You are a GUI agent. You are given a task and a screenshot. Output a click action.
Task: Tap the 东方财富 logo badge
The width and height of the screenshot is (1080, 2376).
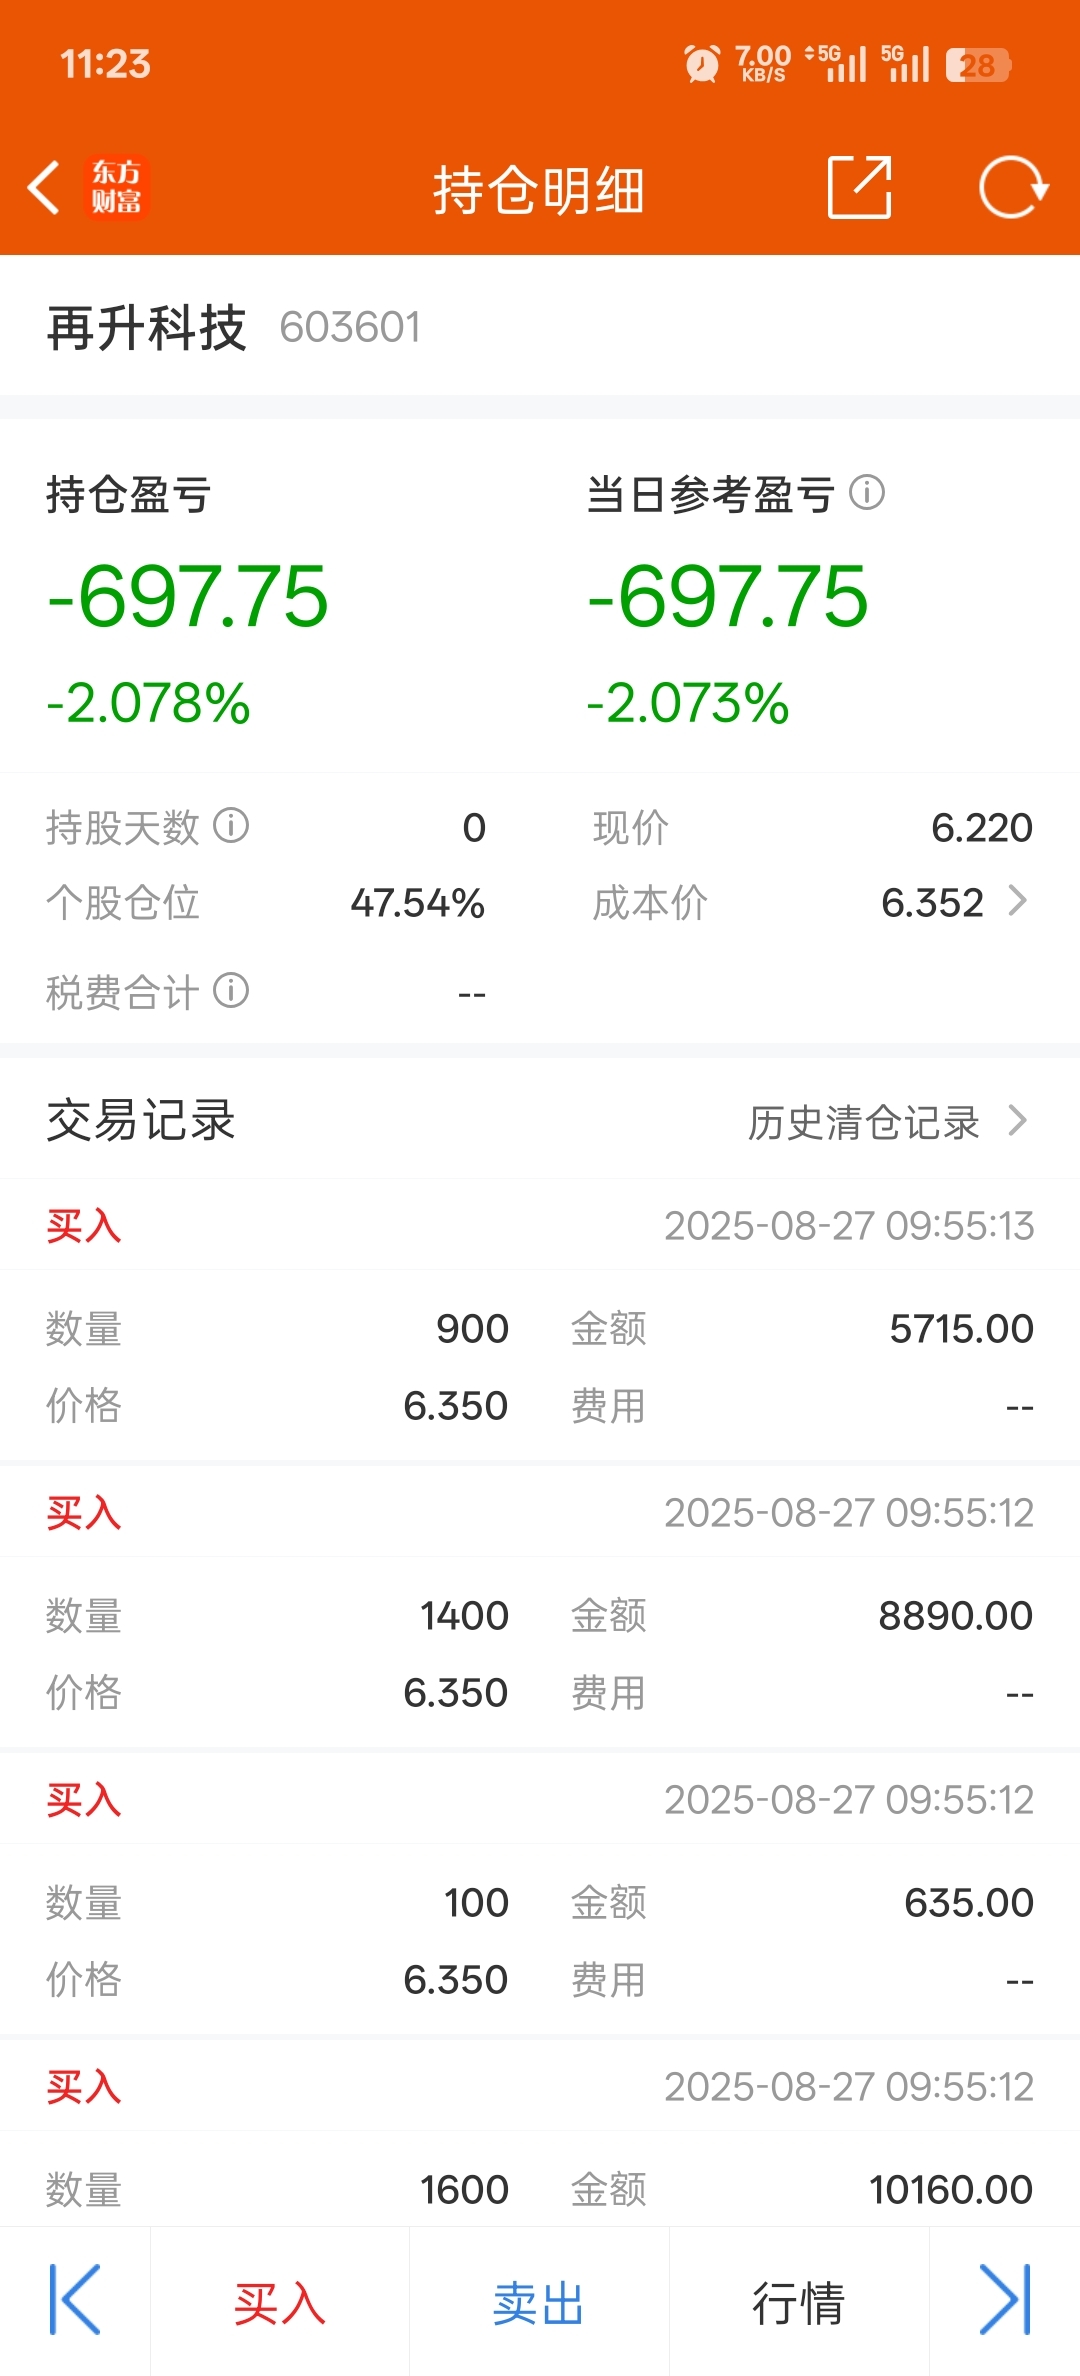116,187
